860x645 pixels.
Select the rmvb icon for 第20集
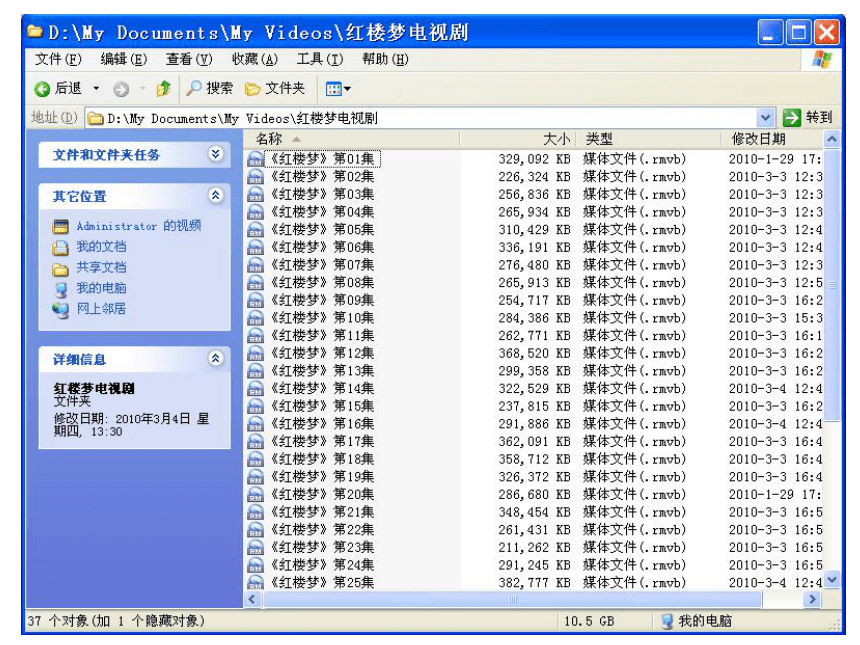pos(256,494)
